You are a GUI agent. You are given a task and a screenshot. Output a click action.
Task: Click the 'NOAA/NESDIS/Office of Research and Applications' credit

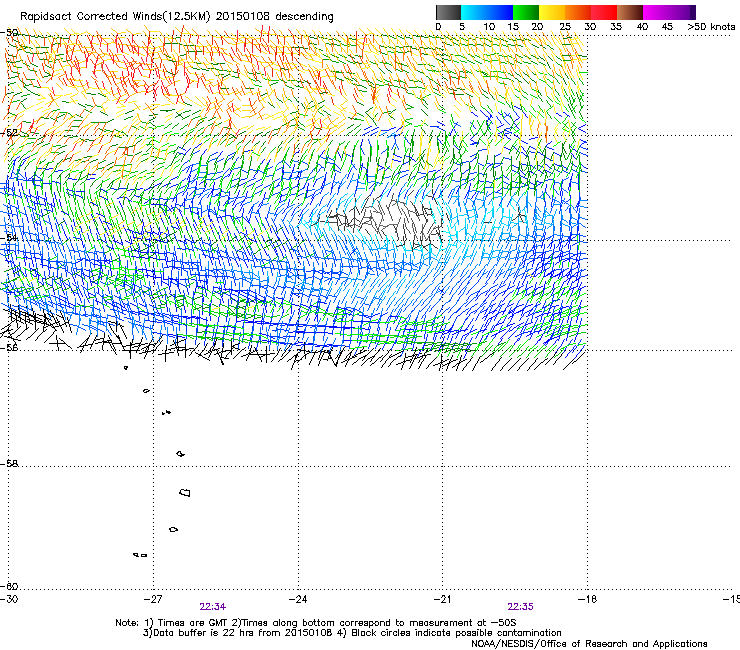[589, 643]
